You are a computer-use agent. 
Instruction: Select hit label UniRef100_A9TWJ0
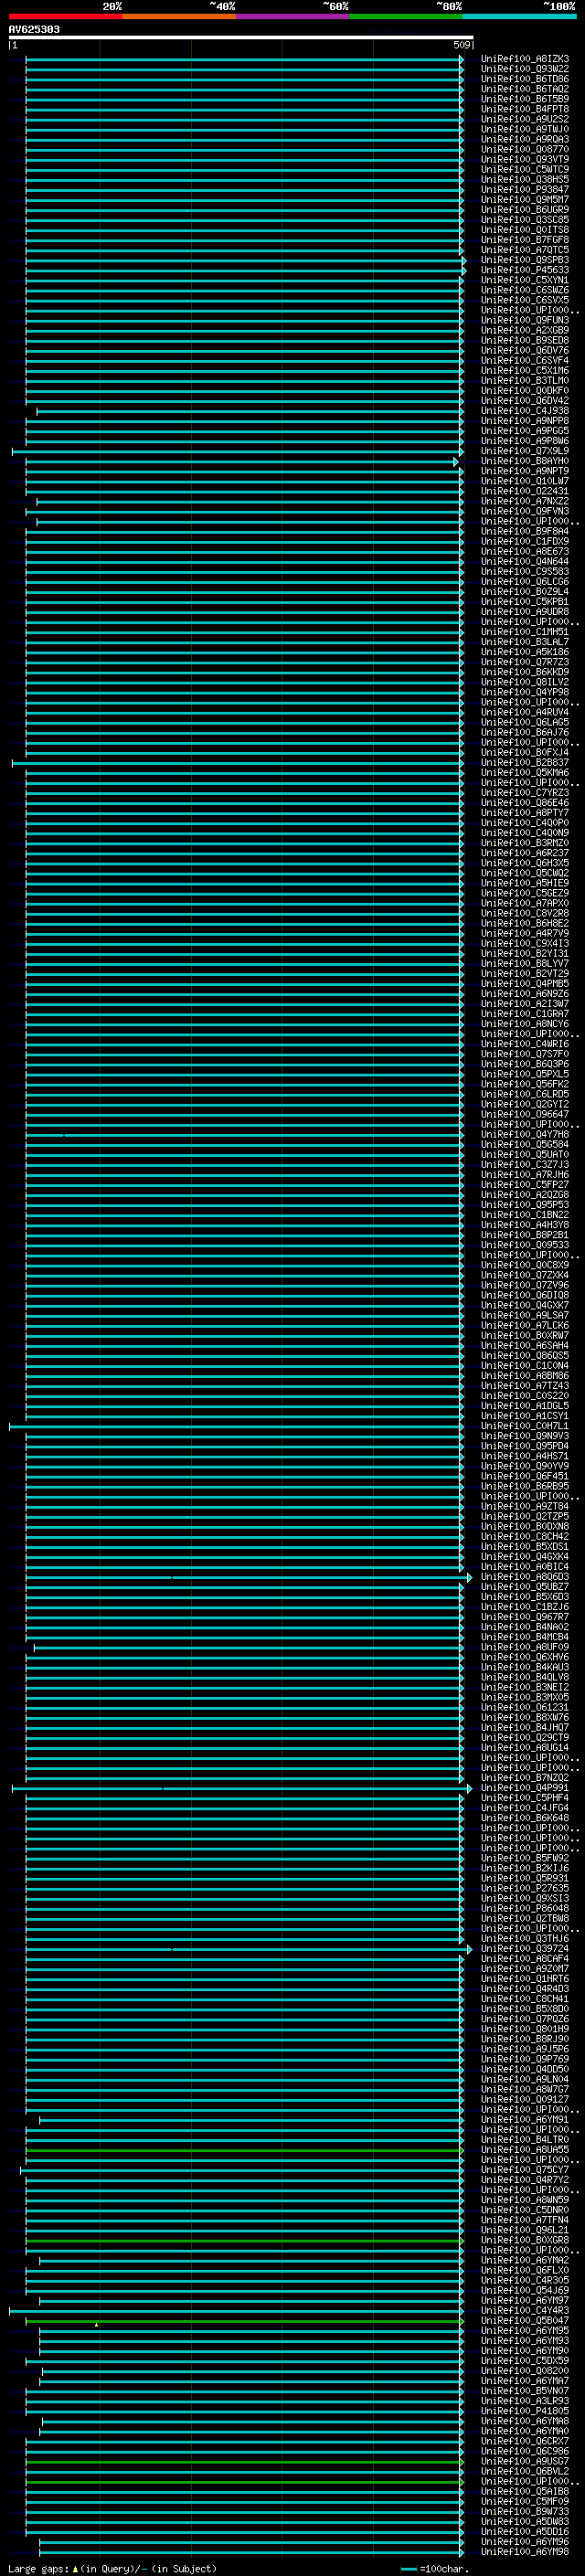click(525, 129)
